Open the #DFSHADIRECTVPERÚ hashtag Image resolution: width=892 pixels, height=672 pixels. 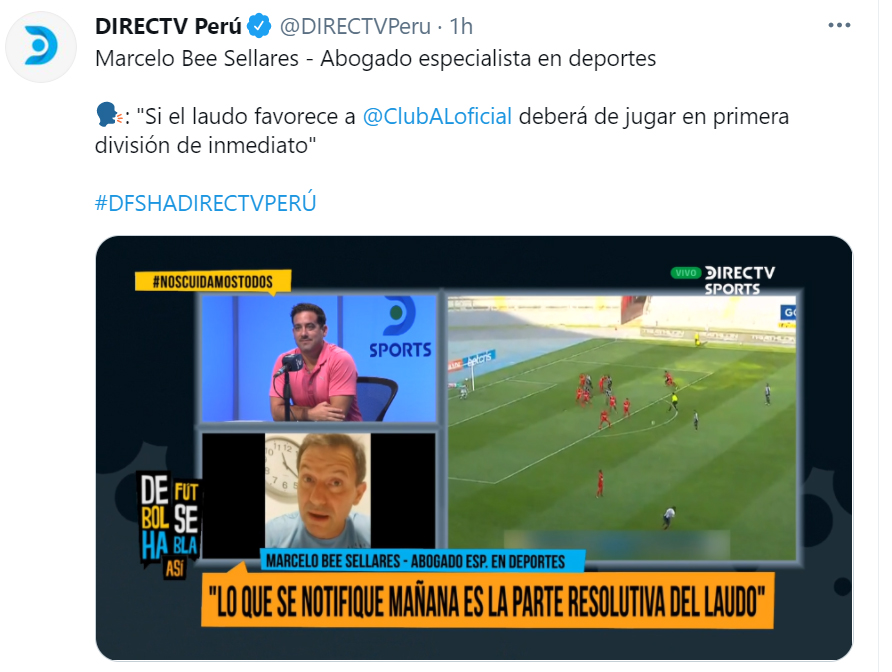tap(205, 203)
